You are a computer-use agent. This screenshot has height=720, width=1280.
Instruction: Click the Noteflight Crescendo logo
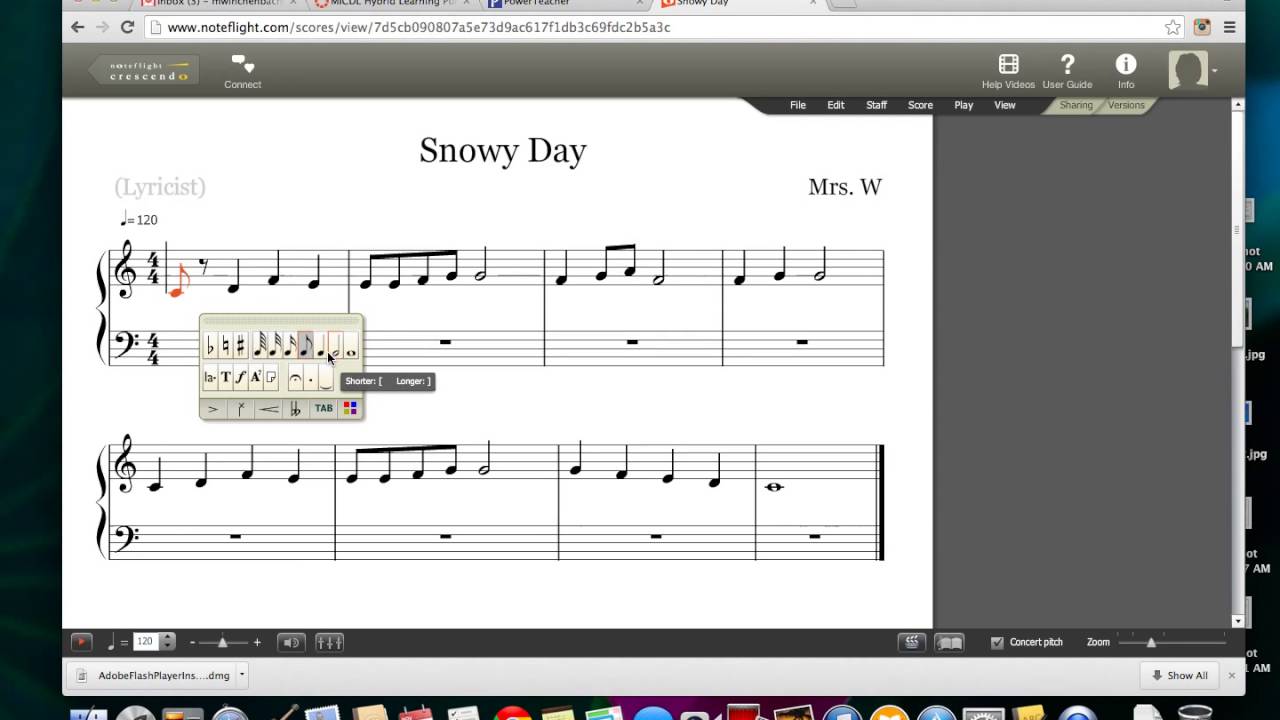[x=144, y=70]
